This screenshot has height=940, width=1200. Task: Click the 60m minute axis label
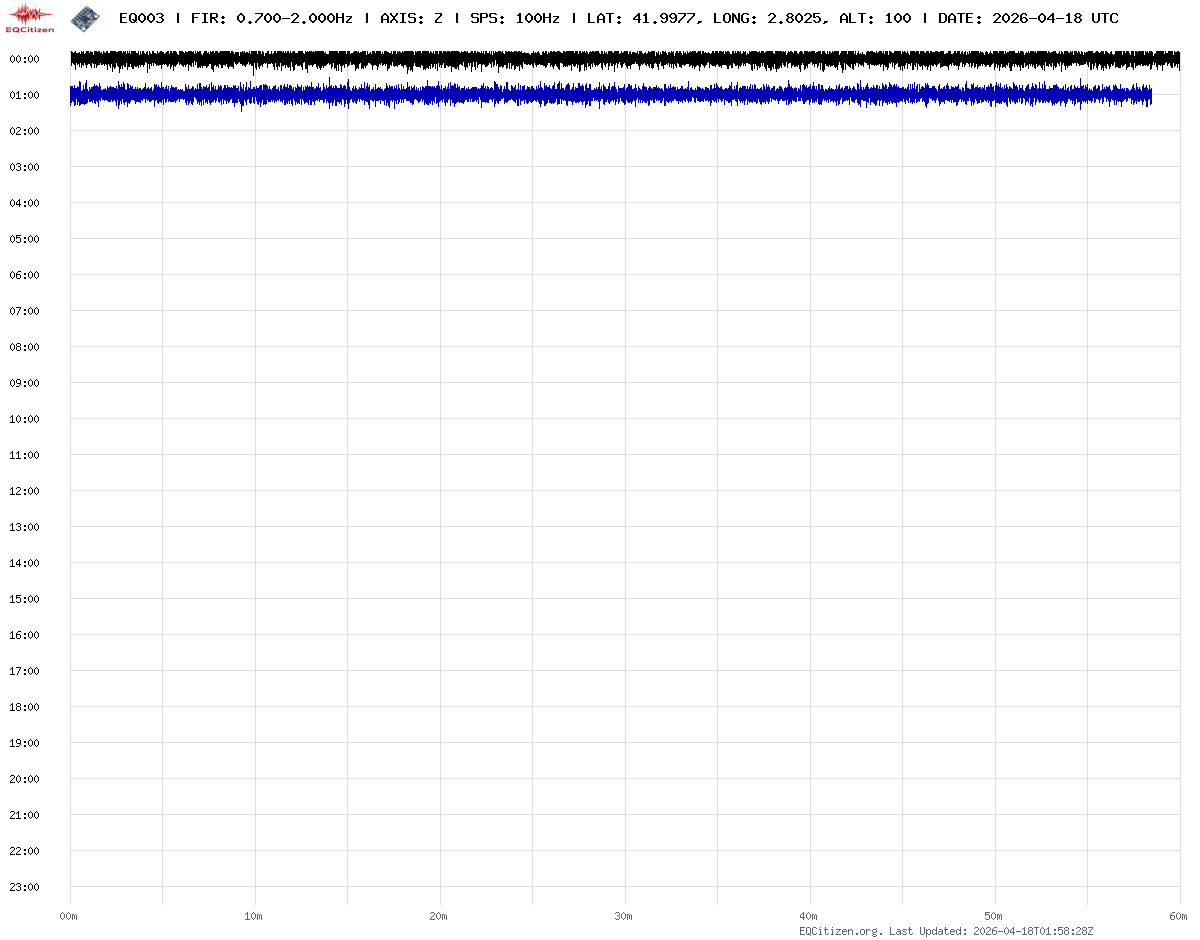tap(1180, 916)
